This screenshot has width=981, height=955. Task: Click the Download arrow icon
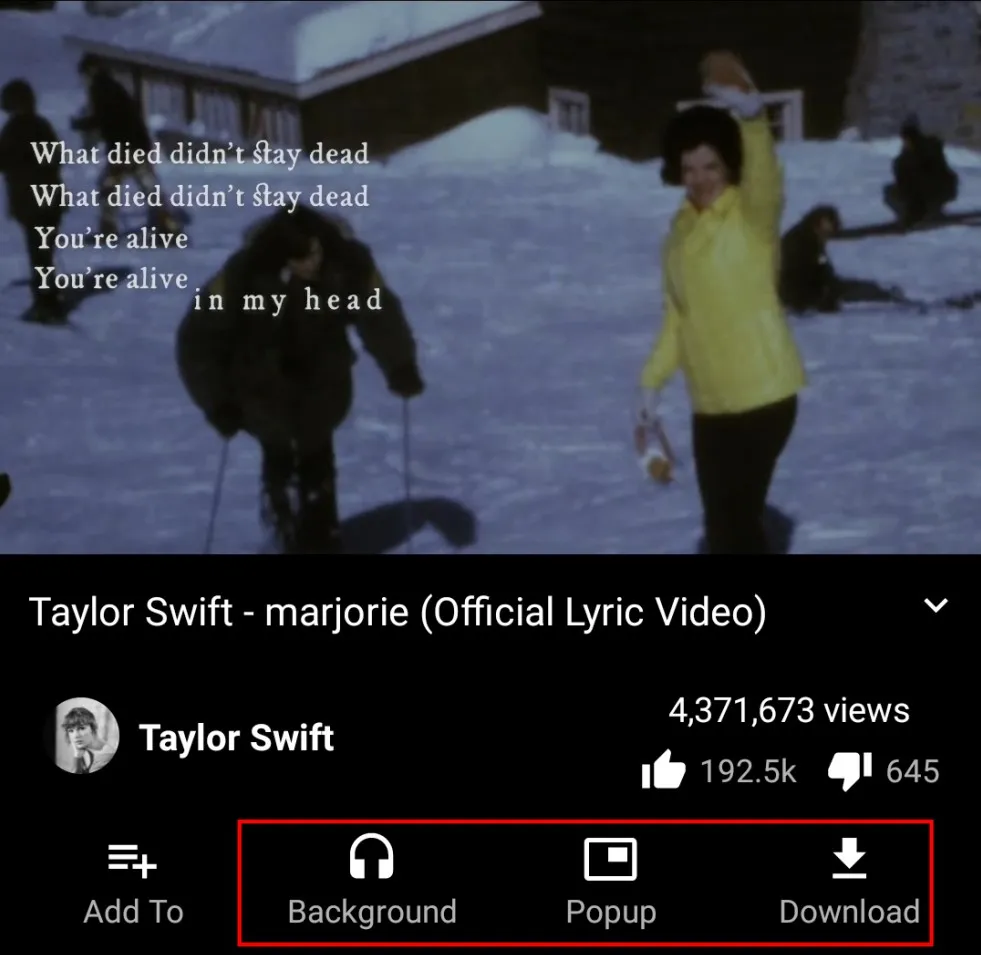click(x=849, y=858)
